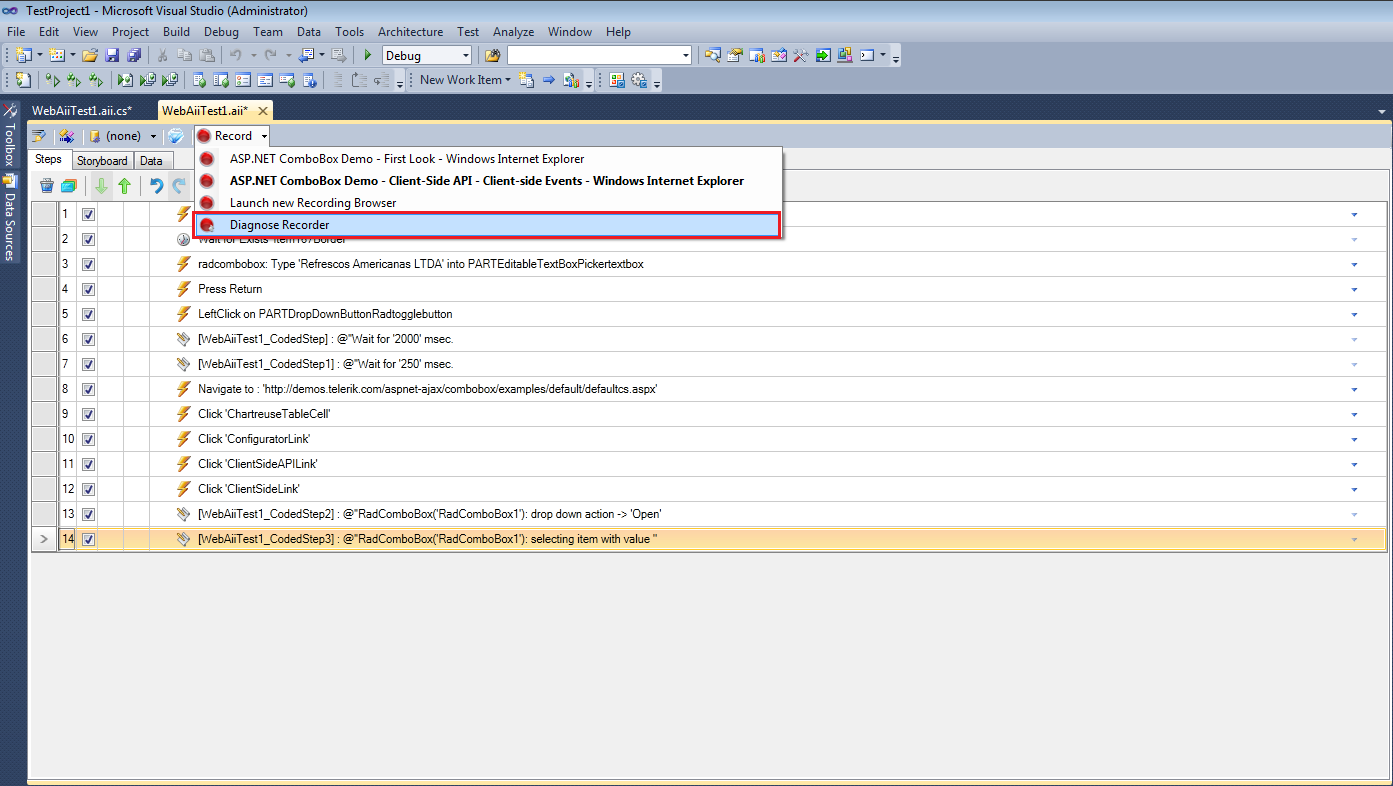Uncheck step 5 LeftClick checkbox
This screenshot has height=786, width=1393.
(88, 314)
